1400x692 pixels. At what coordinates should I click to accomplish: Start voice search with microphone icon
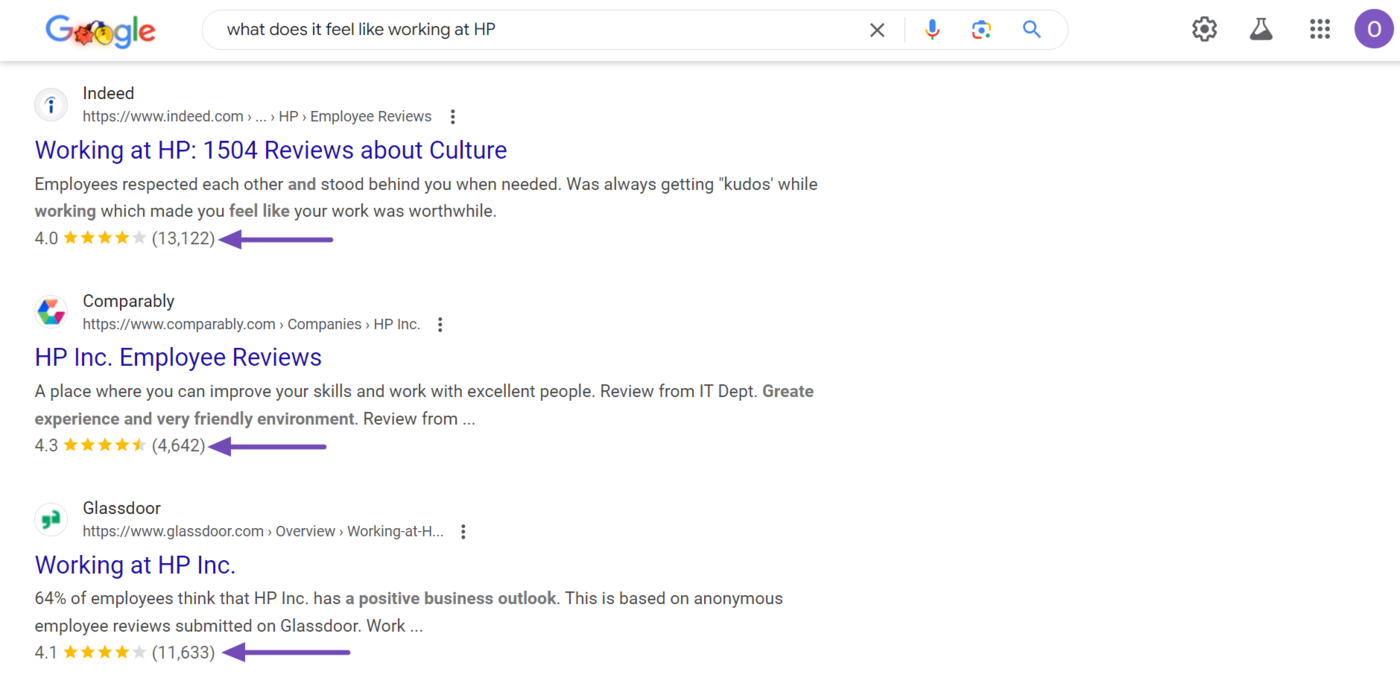(x=932, y=30)
